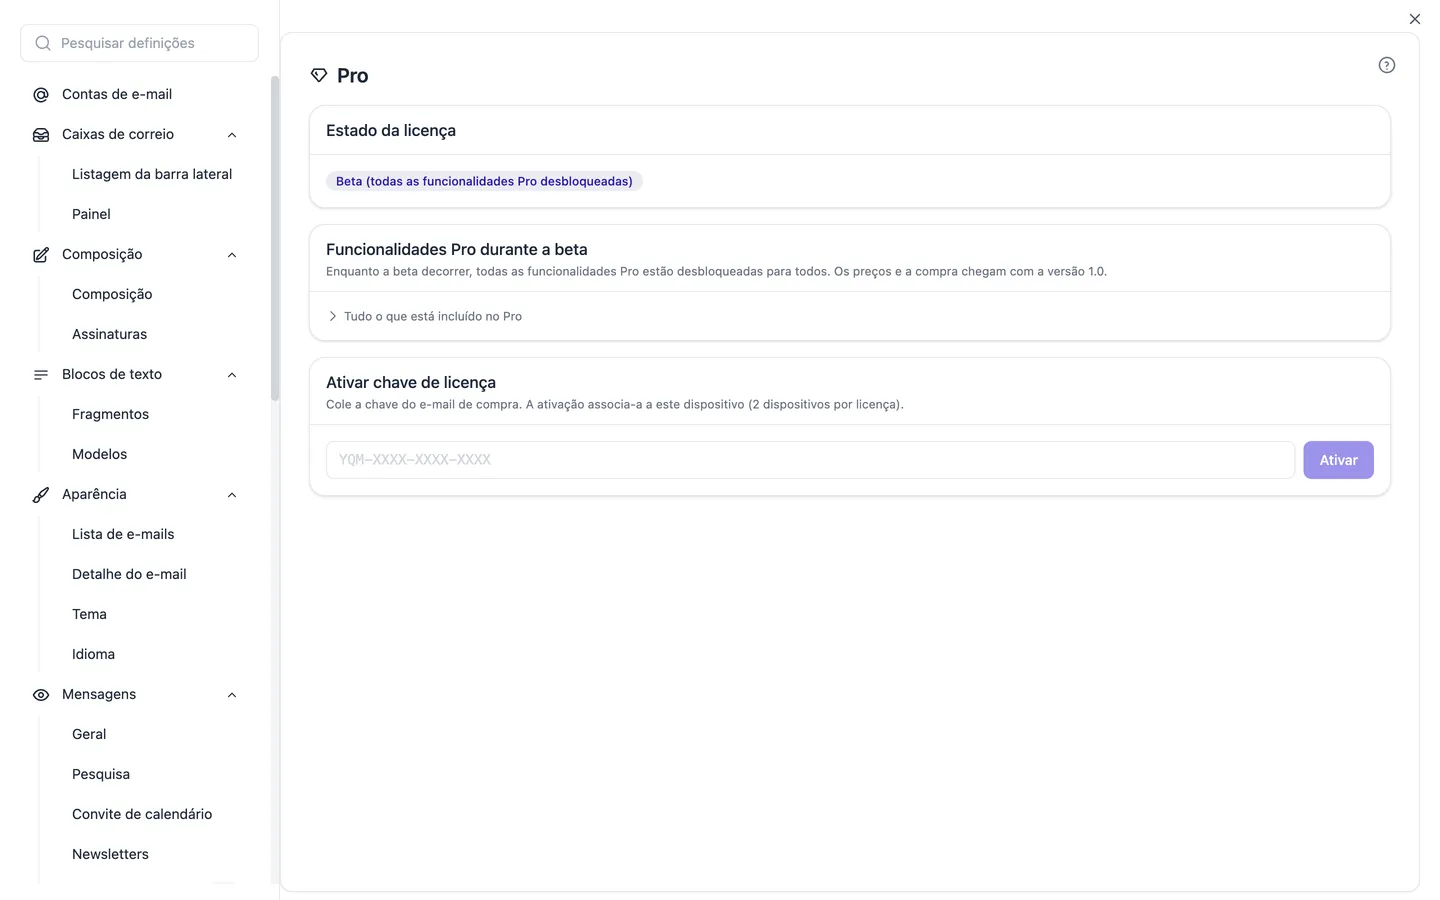Click the Ativar button
Image resolution: width=1440 pixels, height=900 pixels.
[1338, 460]
